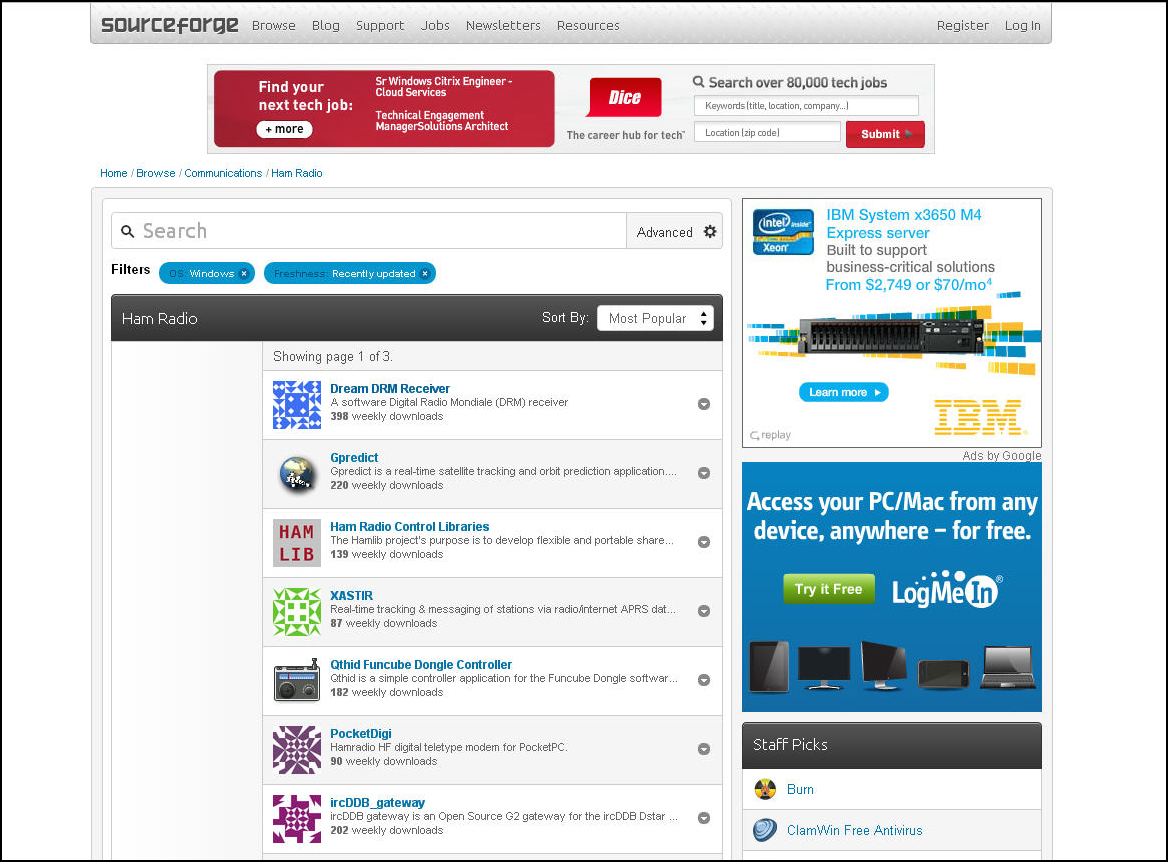Expand details arrow for ircDDB_gateway
The image size is (1168, 862).
point(704,818)
